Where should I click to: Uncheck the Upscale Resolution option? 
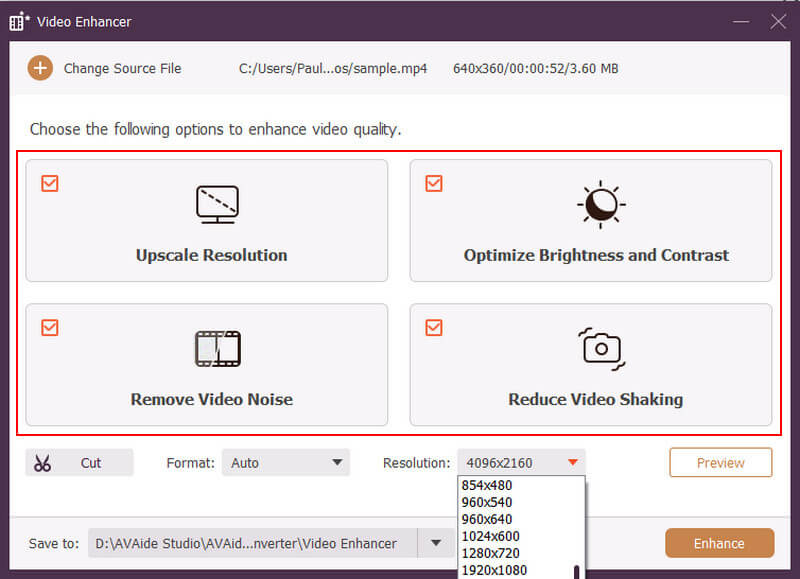point(50,183)
